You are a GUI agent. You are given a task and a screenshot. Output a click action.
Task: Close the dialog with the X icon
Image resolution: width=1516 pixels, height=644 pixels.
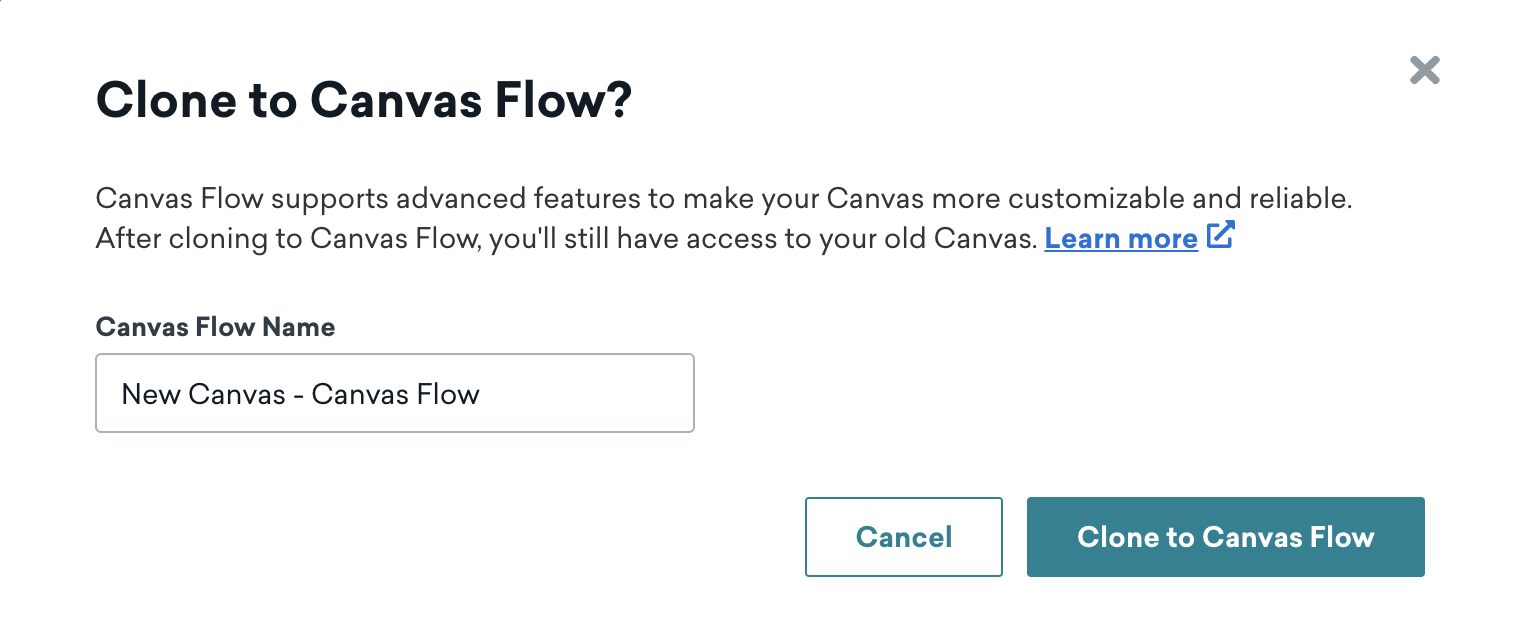pos(1424,70)
